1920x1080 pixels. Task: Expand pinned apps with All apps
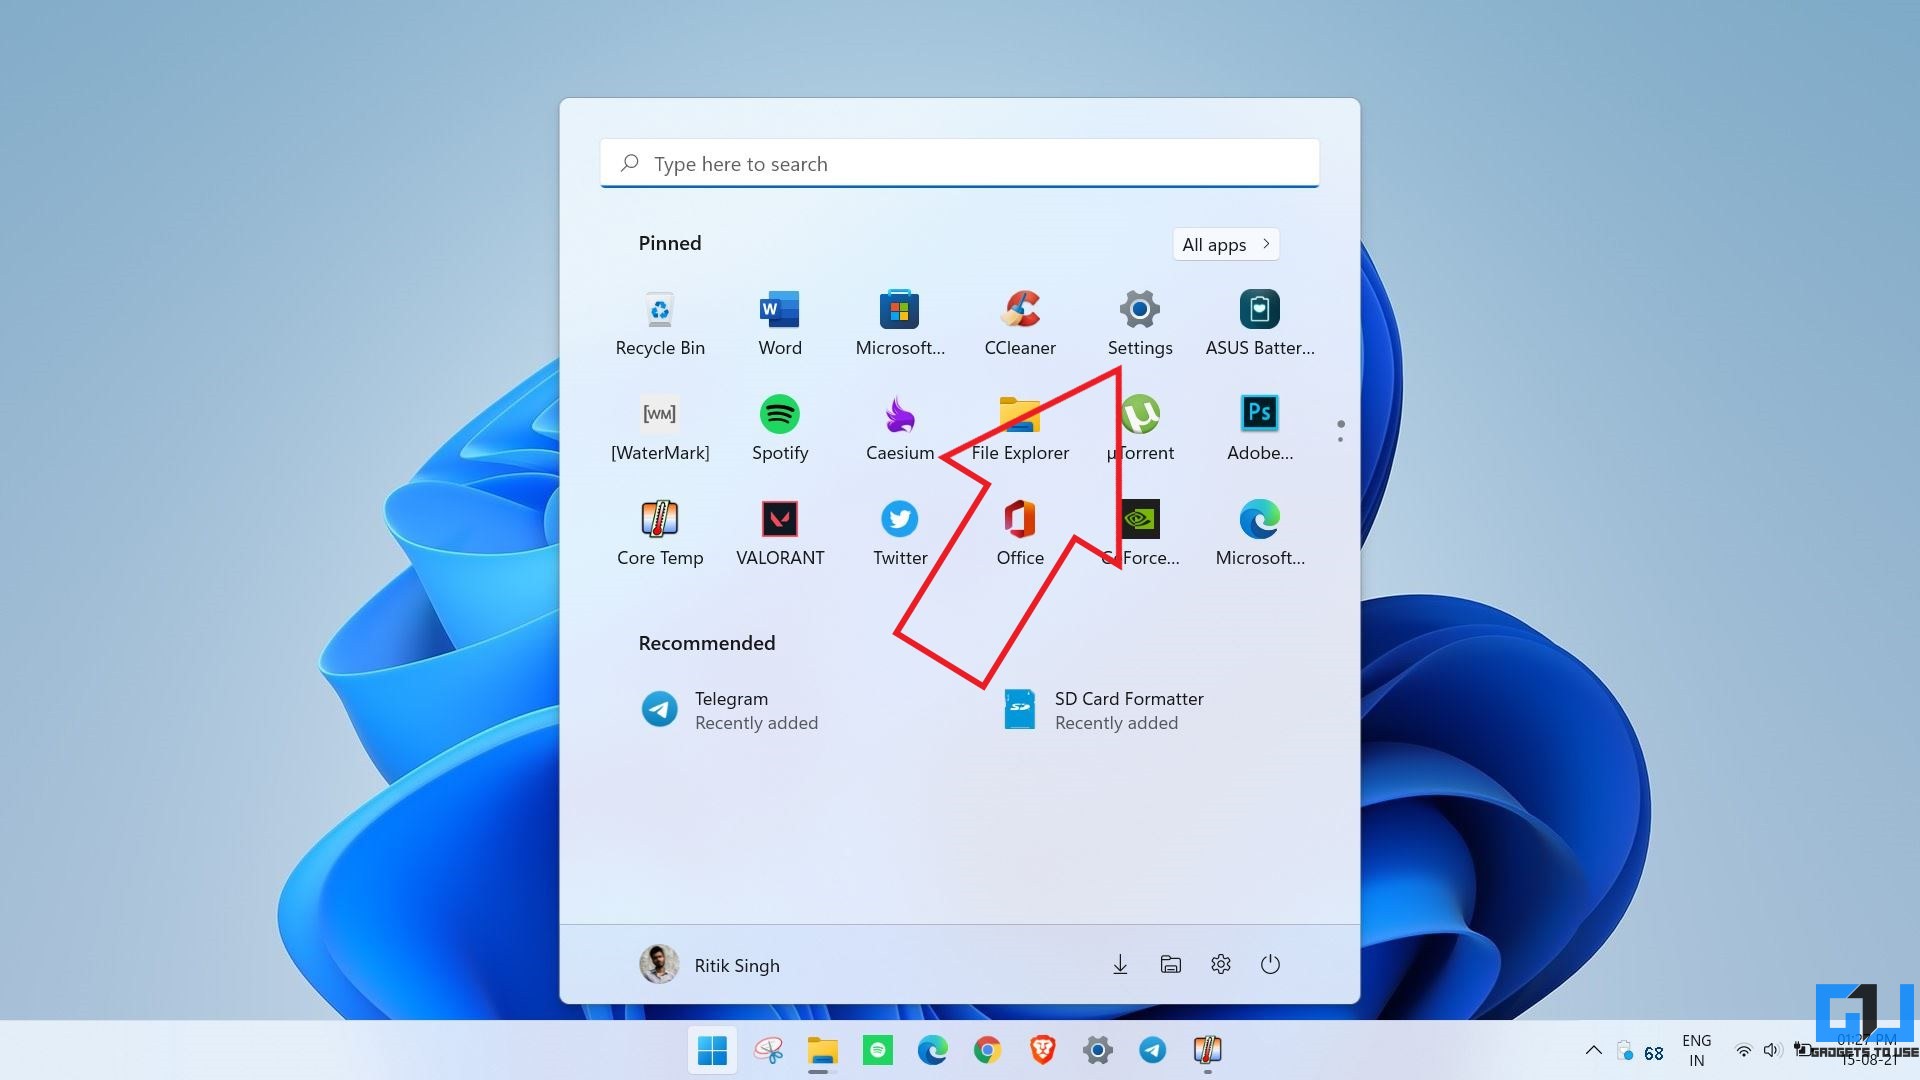pos(1224,244)
